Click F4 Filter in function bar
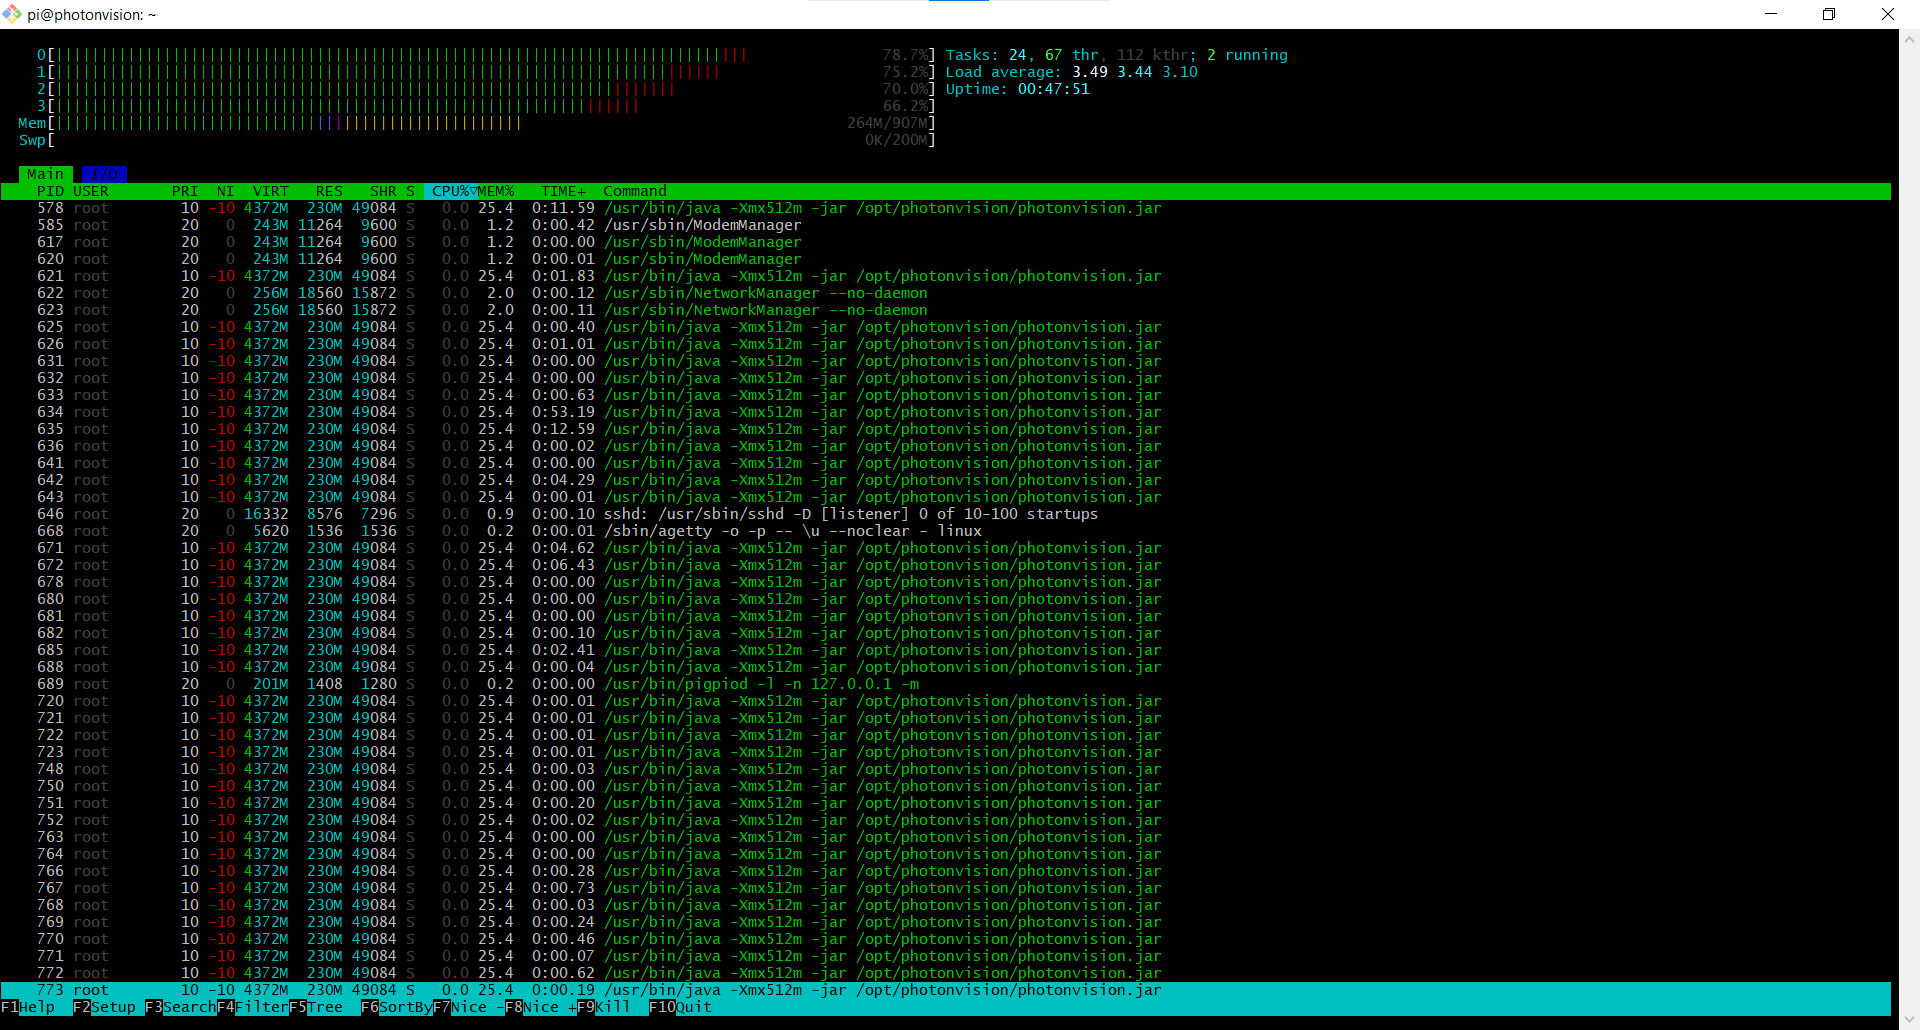This screenshot has width=1920, height=1030. coord(252,1007)
